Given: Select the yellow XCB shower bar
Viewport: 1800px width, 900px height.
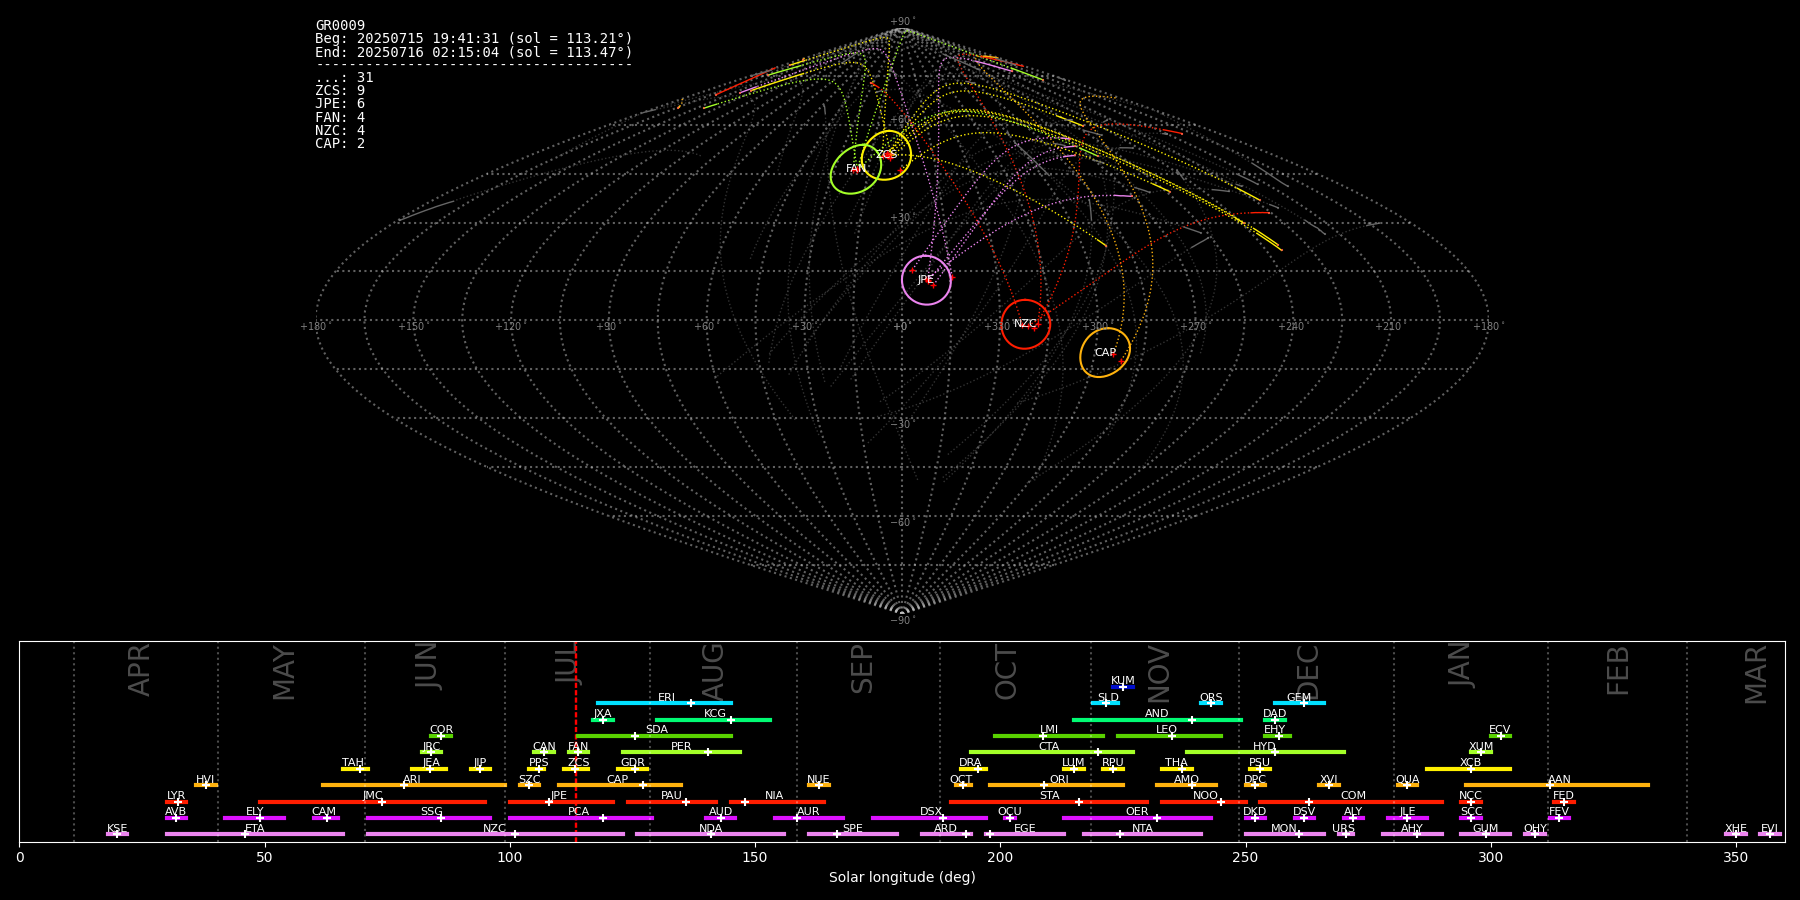Looking at the screenshot, I should click(x=1468, y=769).
